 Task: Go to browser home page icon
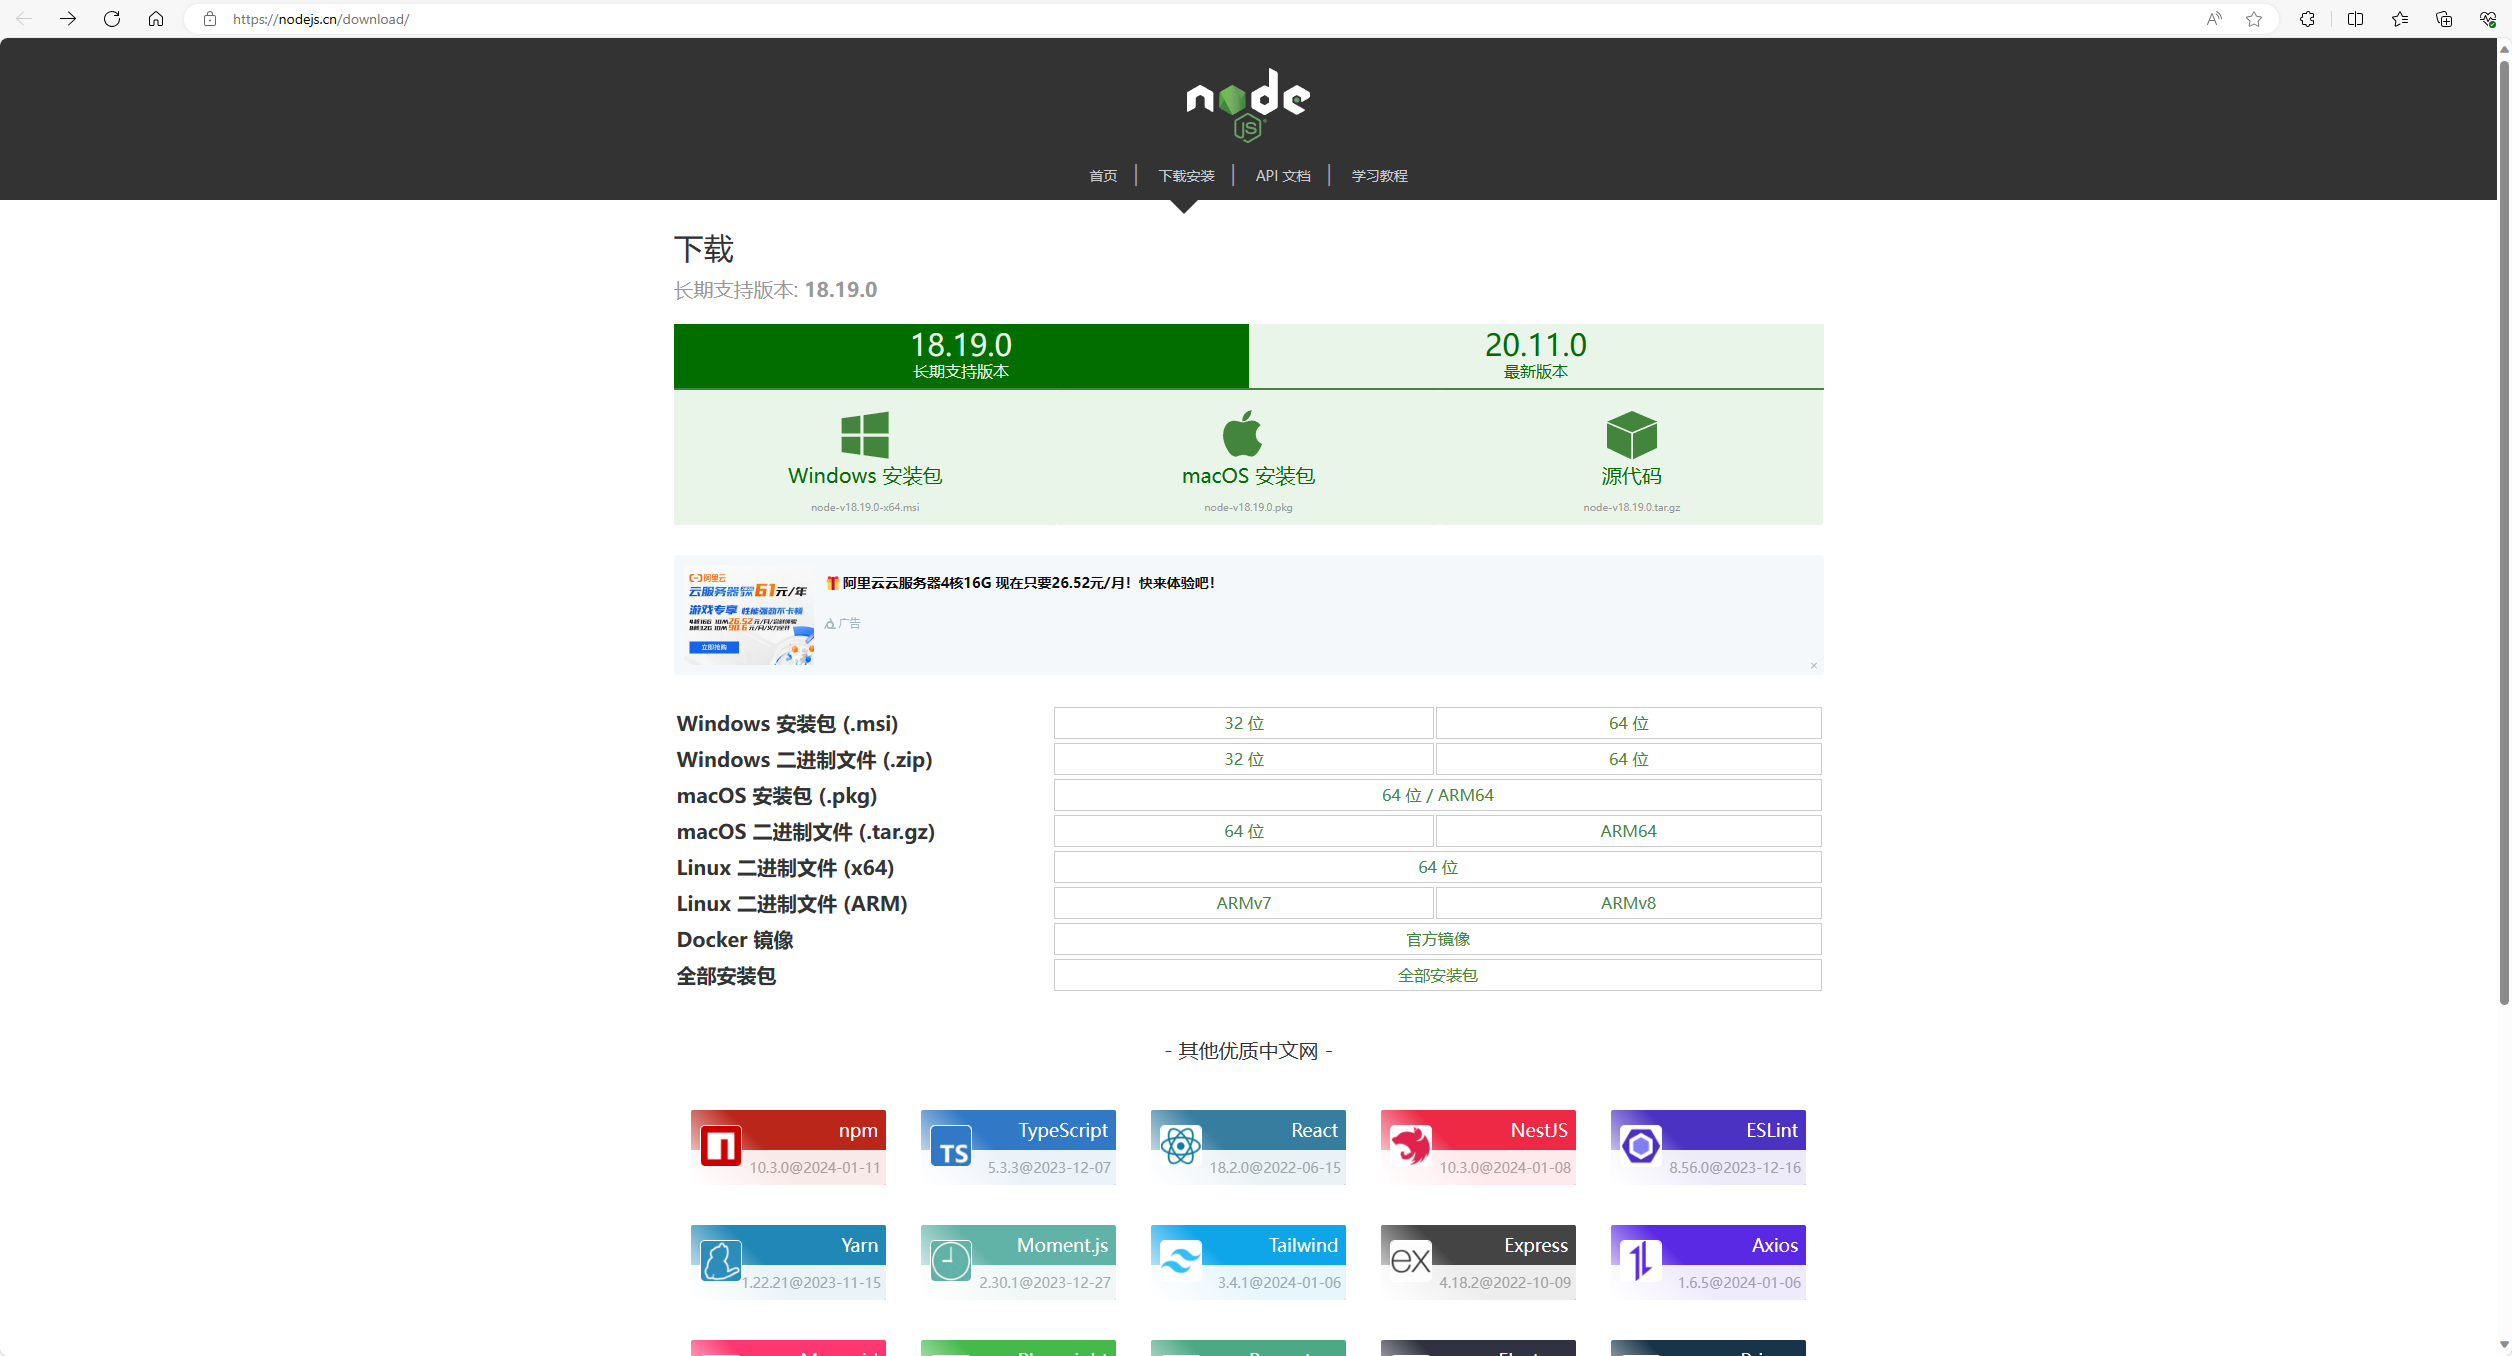point(156,19)
